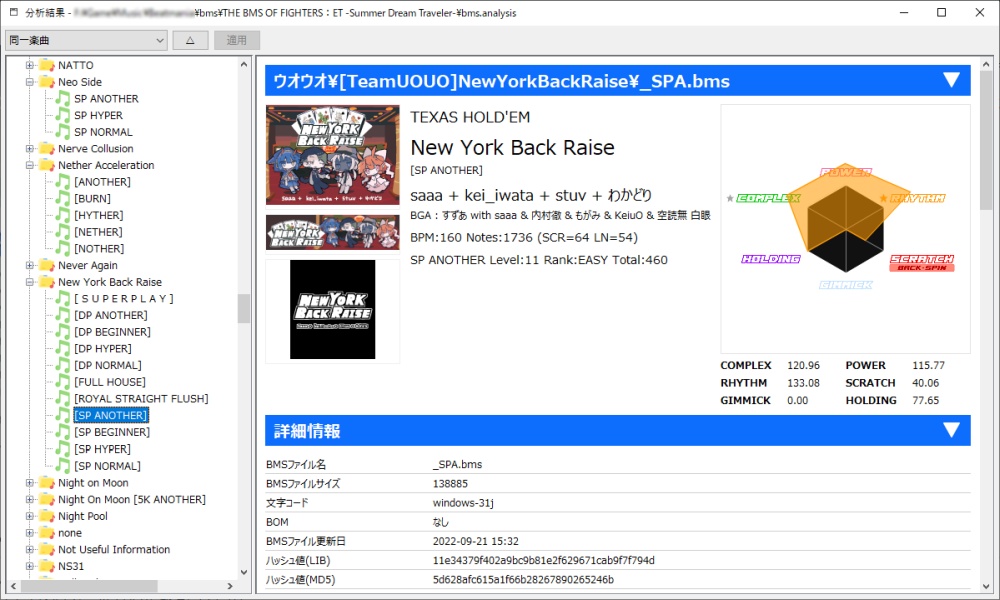Viewport: 1000px width, 600px height.
Task: Expand the Nerve Collusion folder
Action: click(x=29, y=149)
